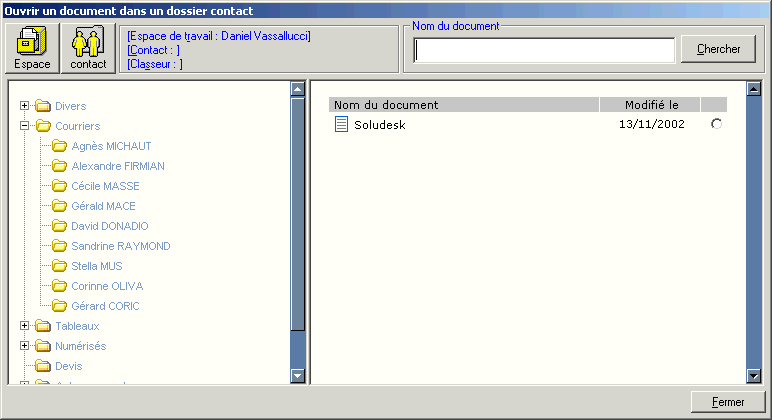Click the contact icon button
The image size is (772, 420).
pyautogui.click(x=88, y=48)
